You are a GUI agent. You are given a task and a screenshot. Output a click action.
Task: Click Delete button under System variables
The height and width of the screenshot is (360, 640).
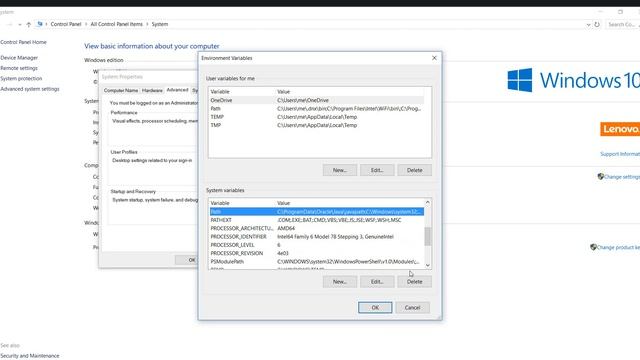tap(414, 282)
